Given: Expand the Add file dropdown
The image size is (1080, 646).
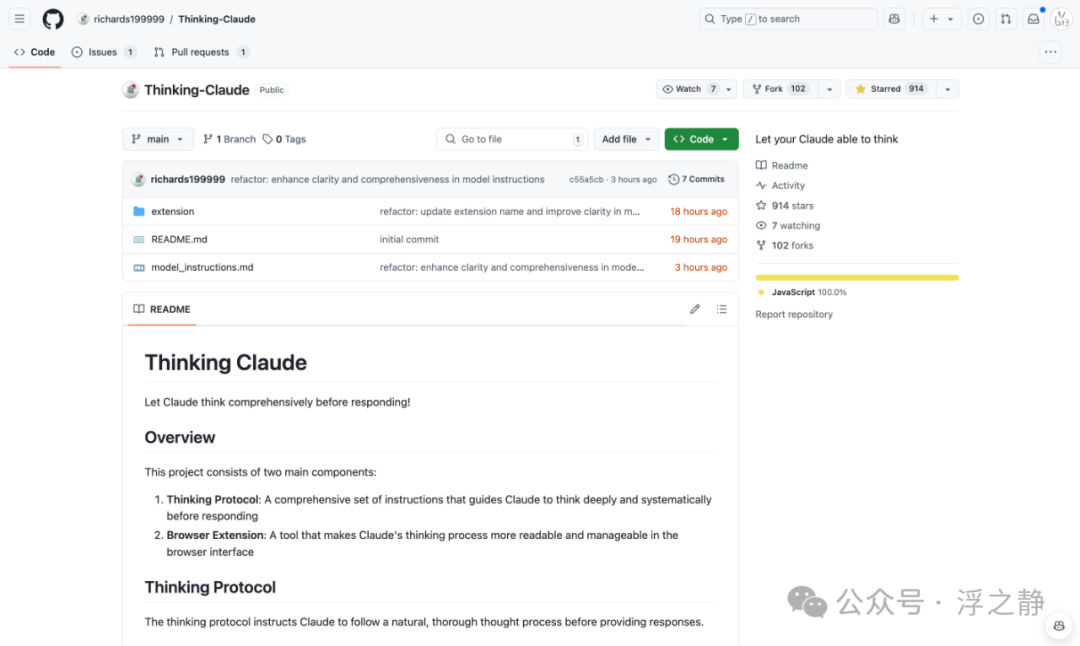Looking at the screenshot, I should pyautogui.click(x=626, y=139).
